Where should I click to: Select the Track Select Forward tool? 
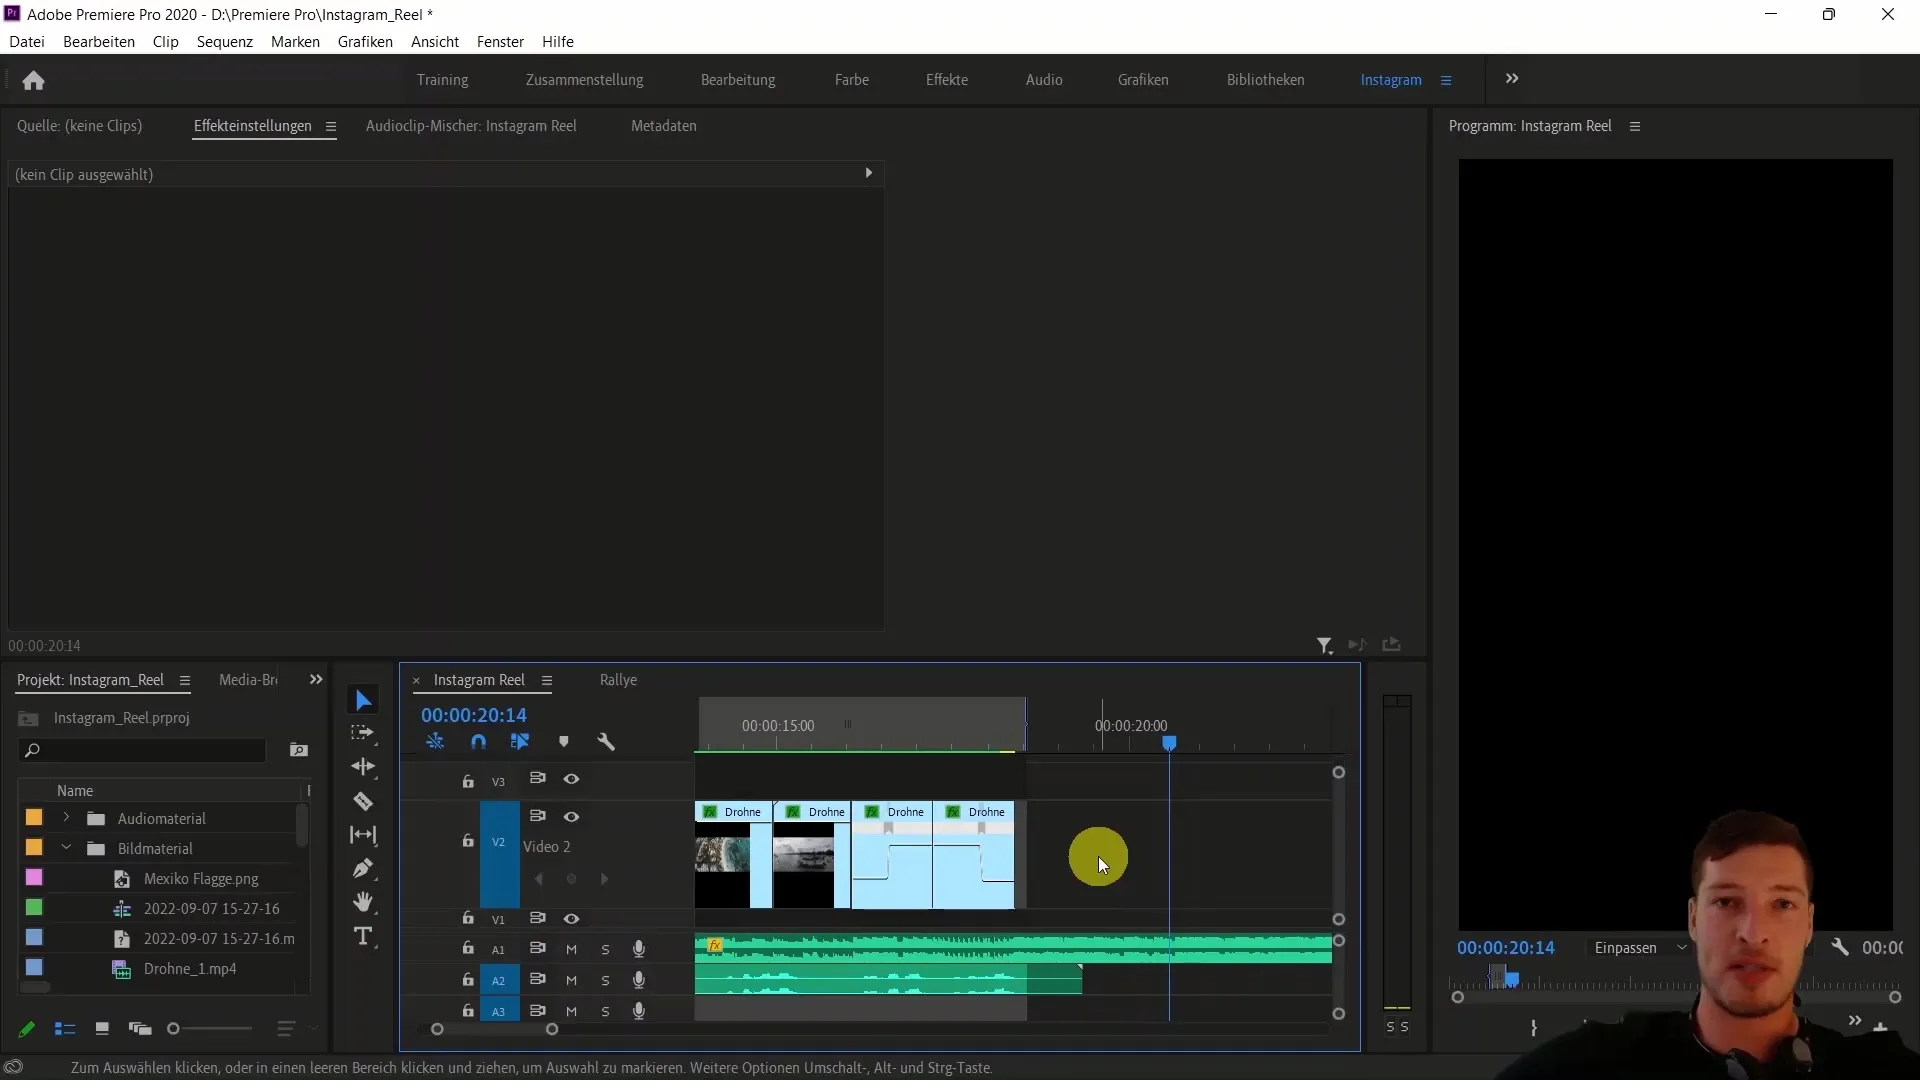pos(363,733)
